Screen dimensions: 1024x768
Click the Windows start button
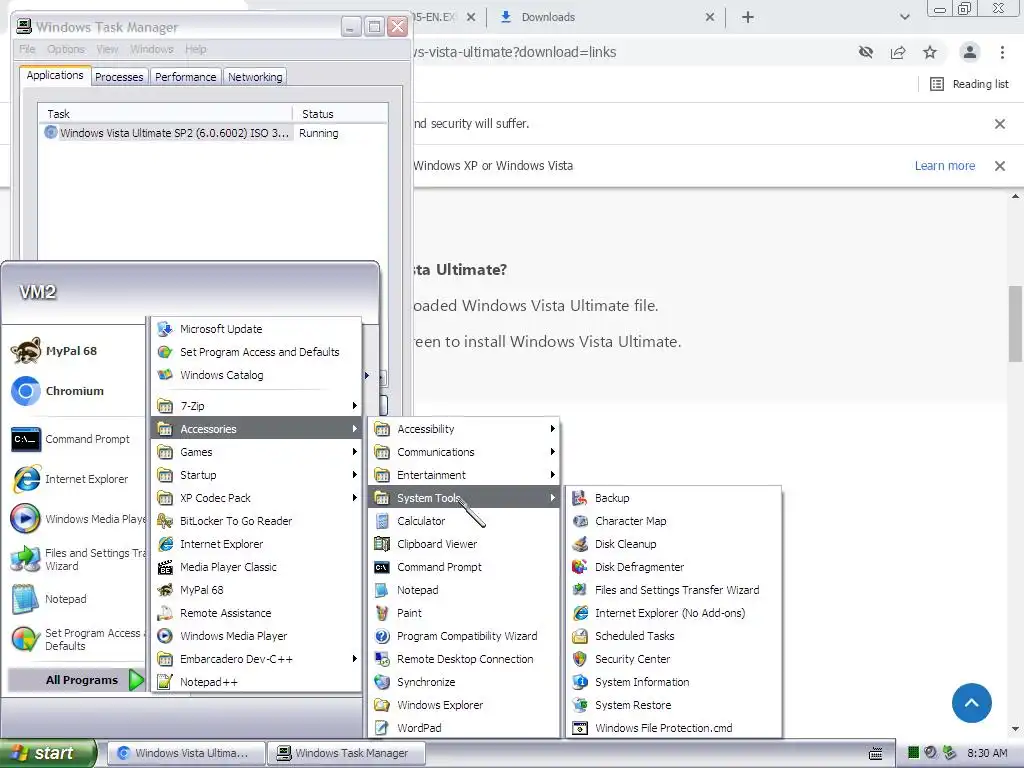click(48, 753)
